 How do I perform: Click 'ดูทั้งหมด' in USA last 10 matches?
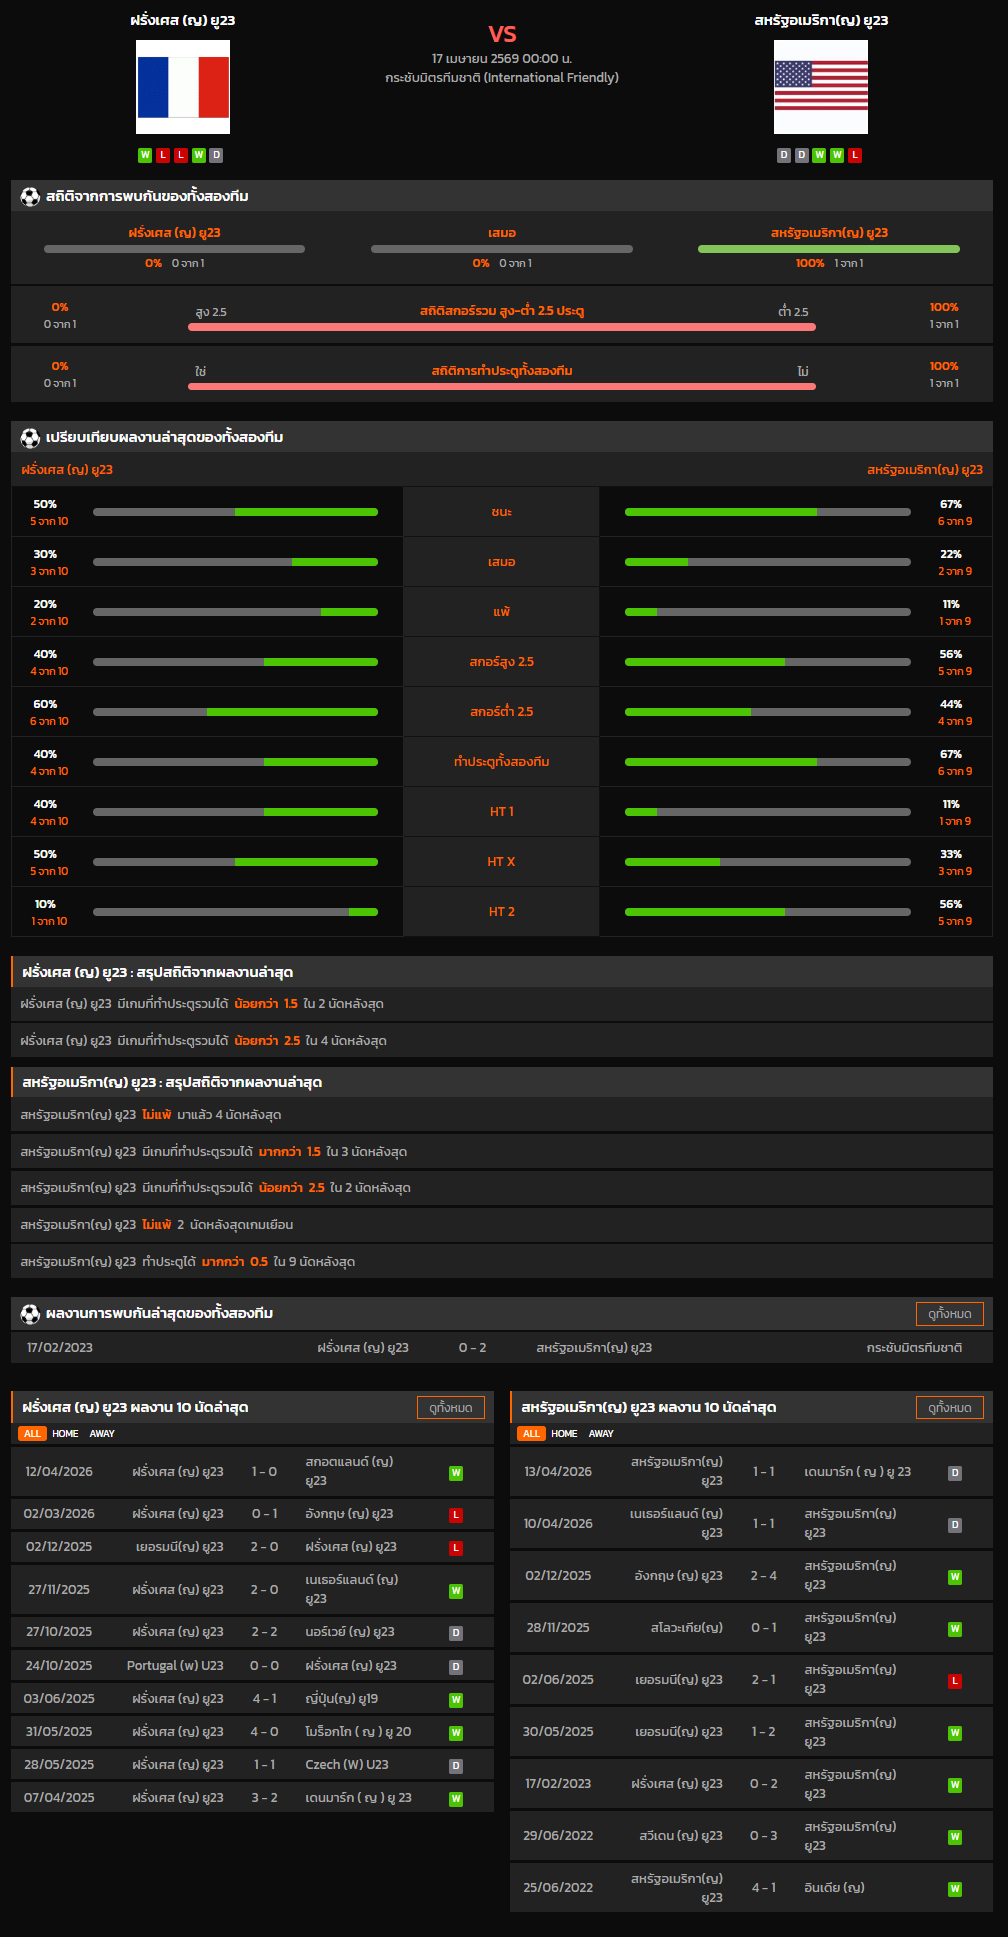pos(949,1408)
